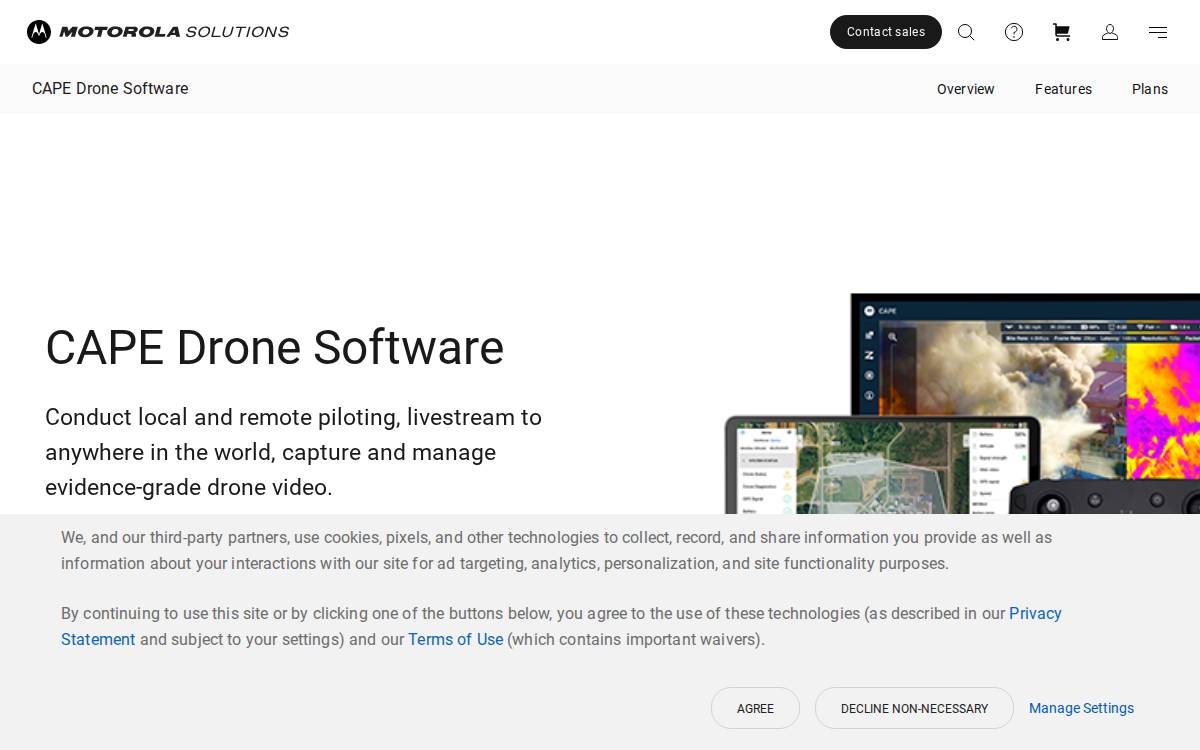Open Manage Settings for cookies
The height and width of the screenshot is (750, 1200).
[1081, 708]
